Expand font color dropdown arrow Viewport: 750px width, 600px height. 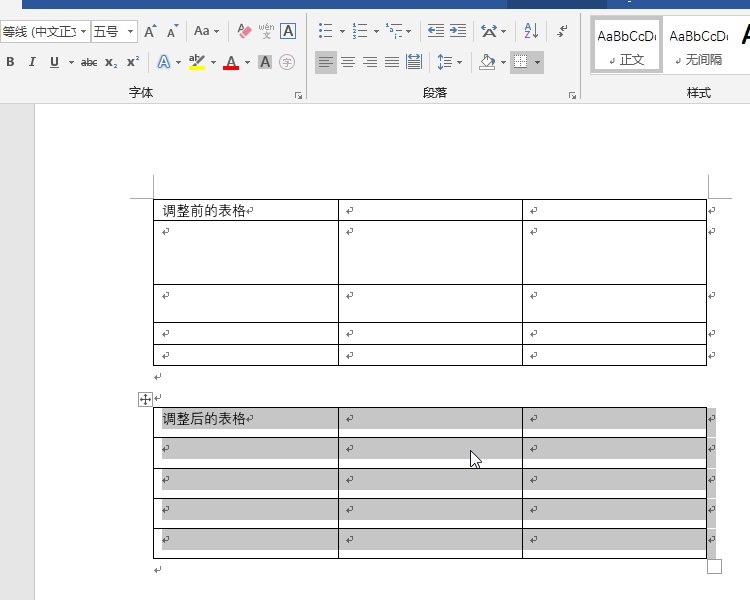click(x=247, y=62)
